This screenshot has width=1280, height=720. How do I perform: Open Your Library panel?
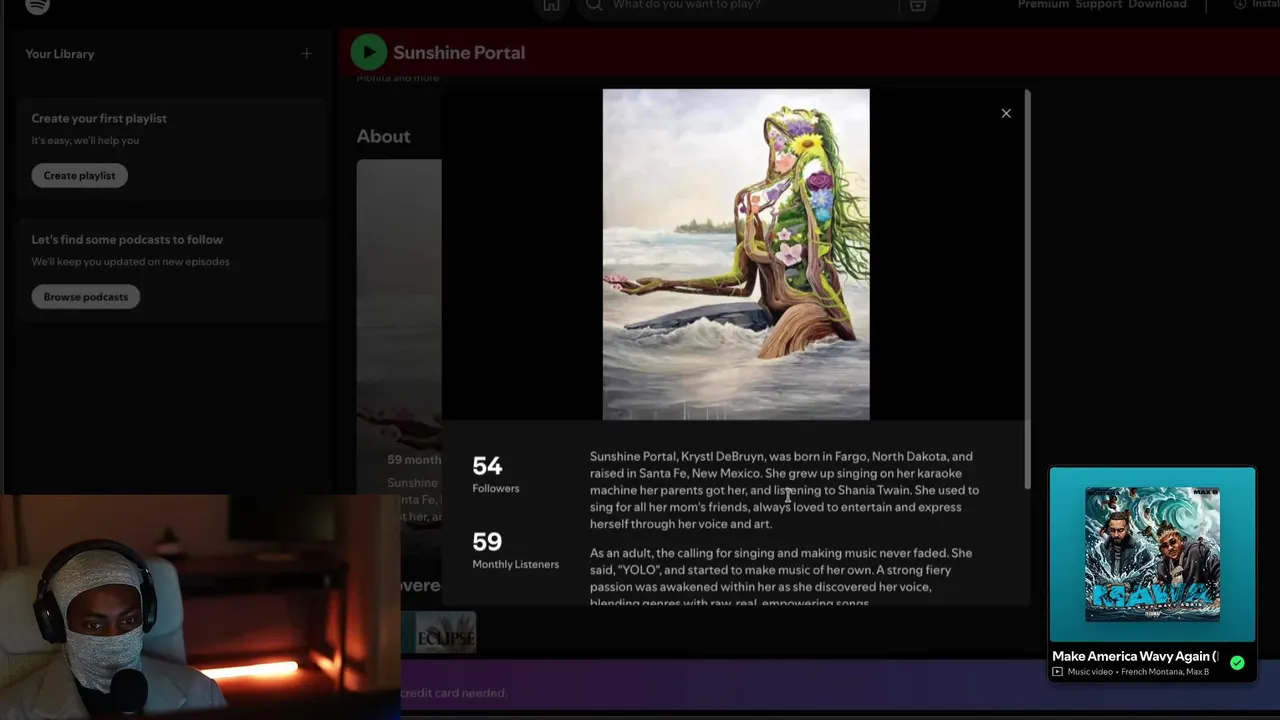point(60,54)
